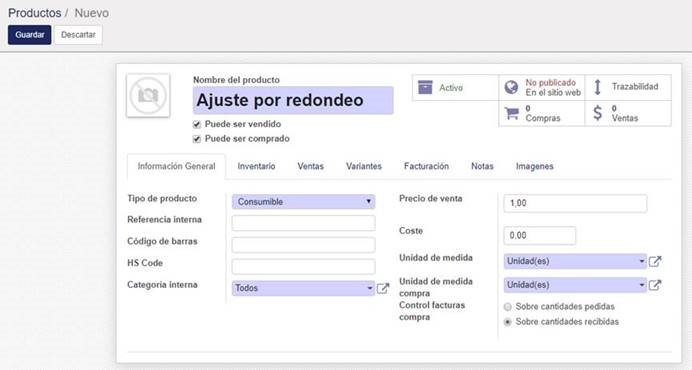Switch to the Facturación tab
Screen dimensions: 692x370
pos(426,166)
